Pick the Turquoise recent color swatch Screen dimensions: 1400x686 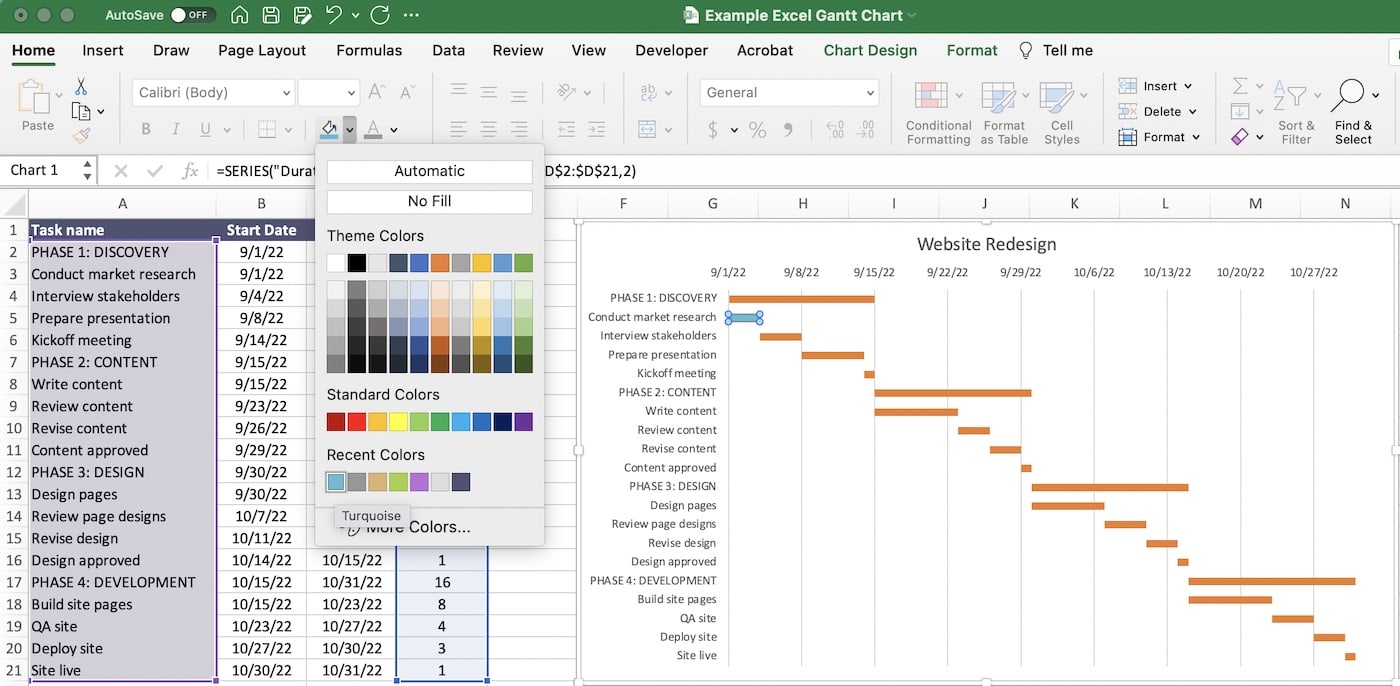[335, 481]
